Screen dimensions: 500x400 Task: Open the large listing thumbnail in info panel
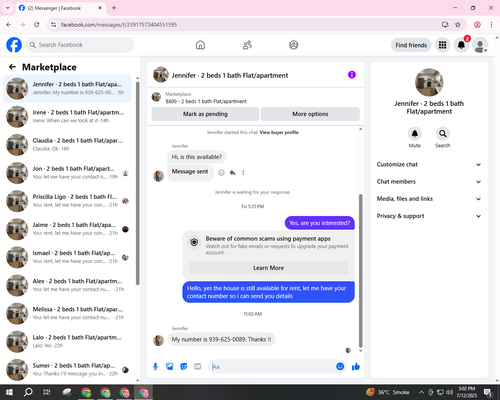[x=429, y=82]
